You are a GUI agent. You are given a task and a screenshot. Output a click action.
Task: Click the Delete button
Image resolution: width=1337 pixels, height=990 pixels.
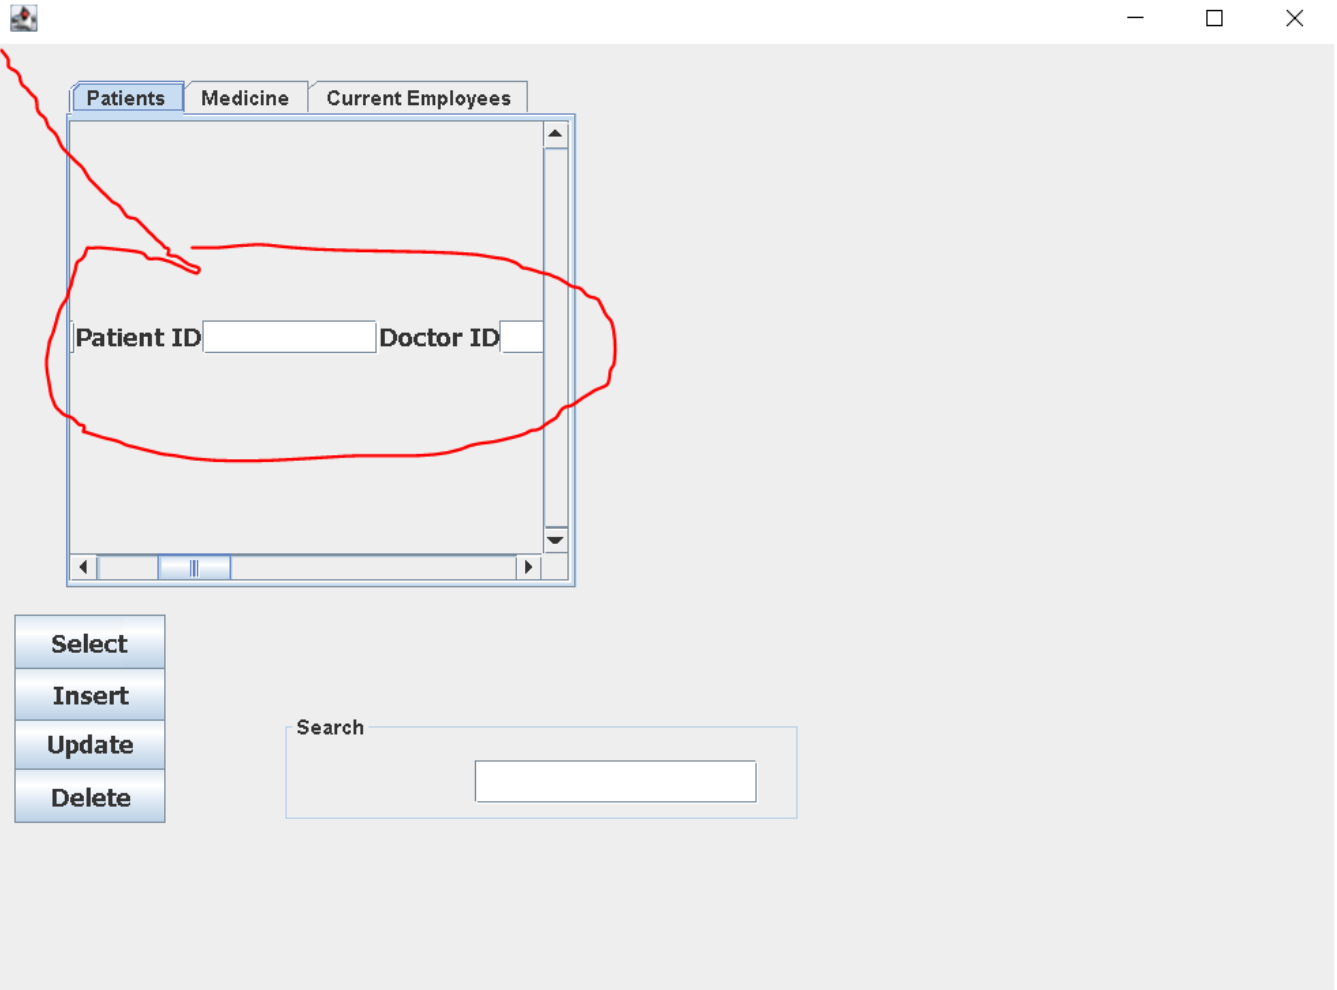coord(90,797)
